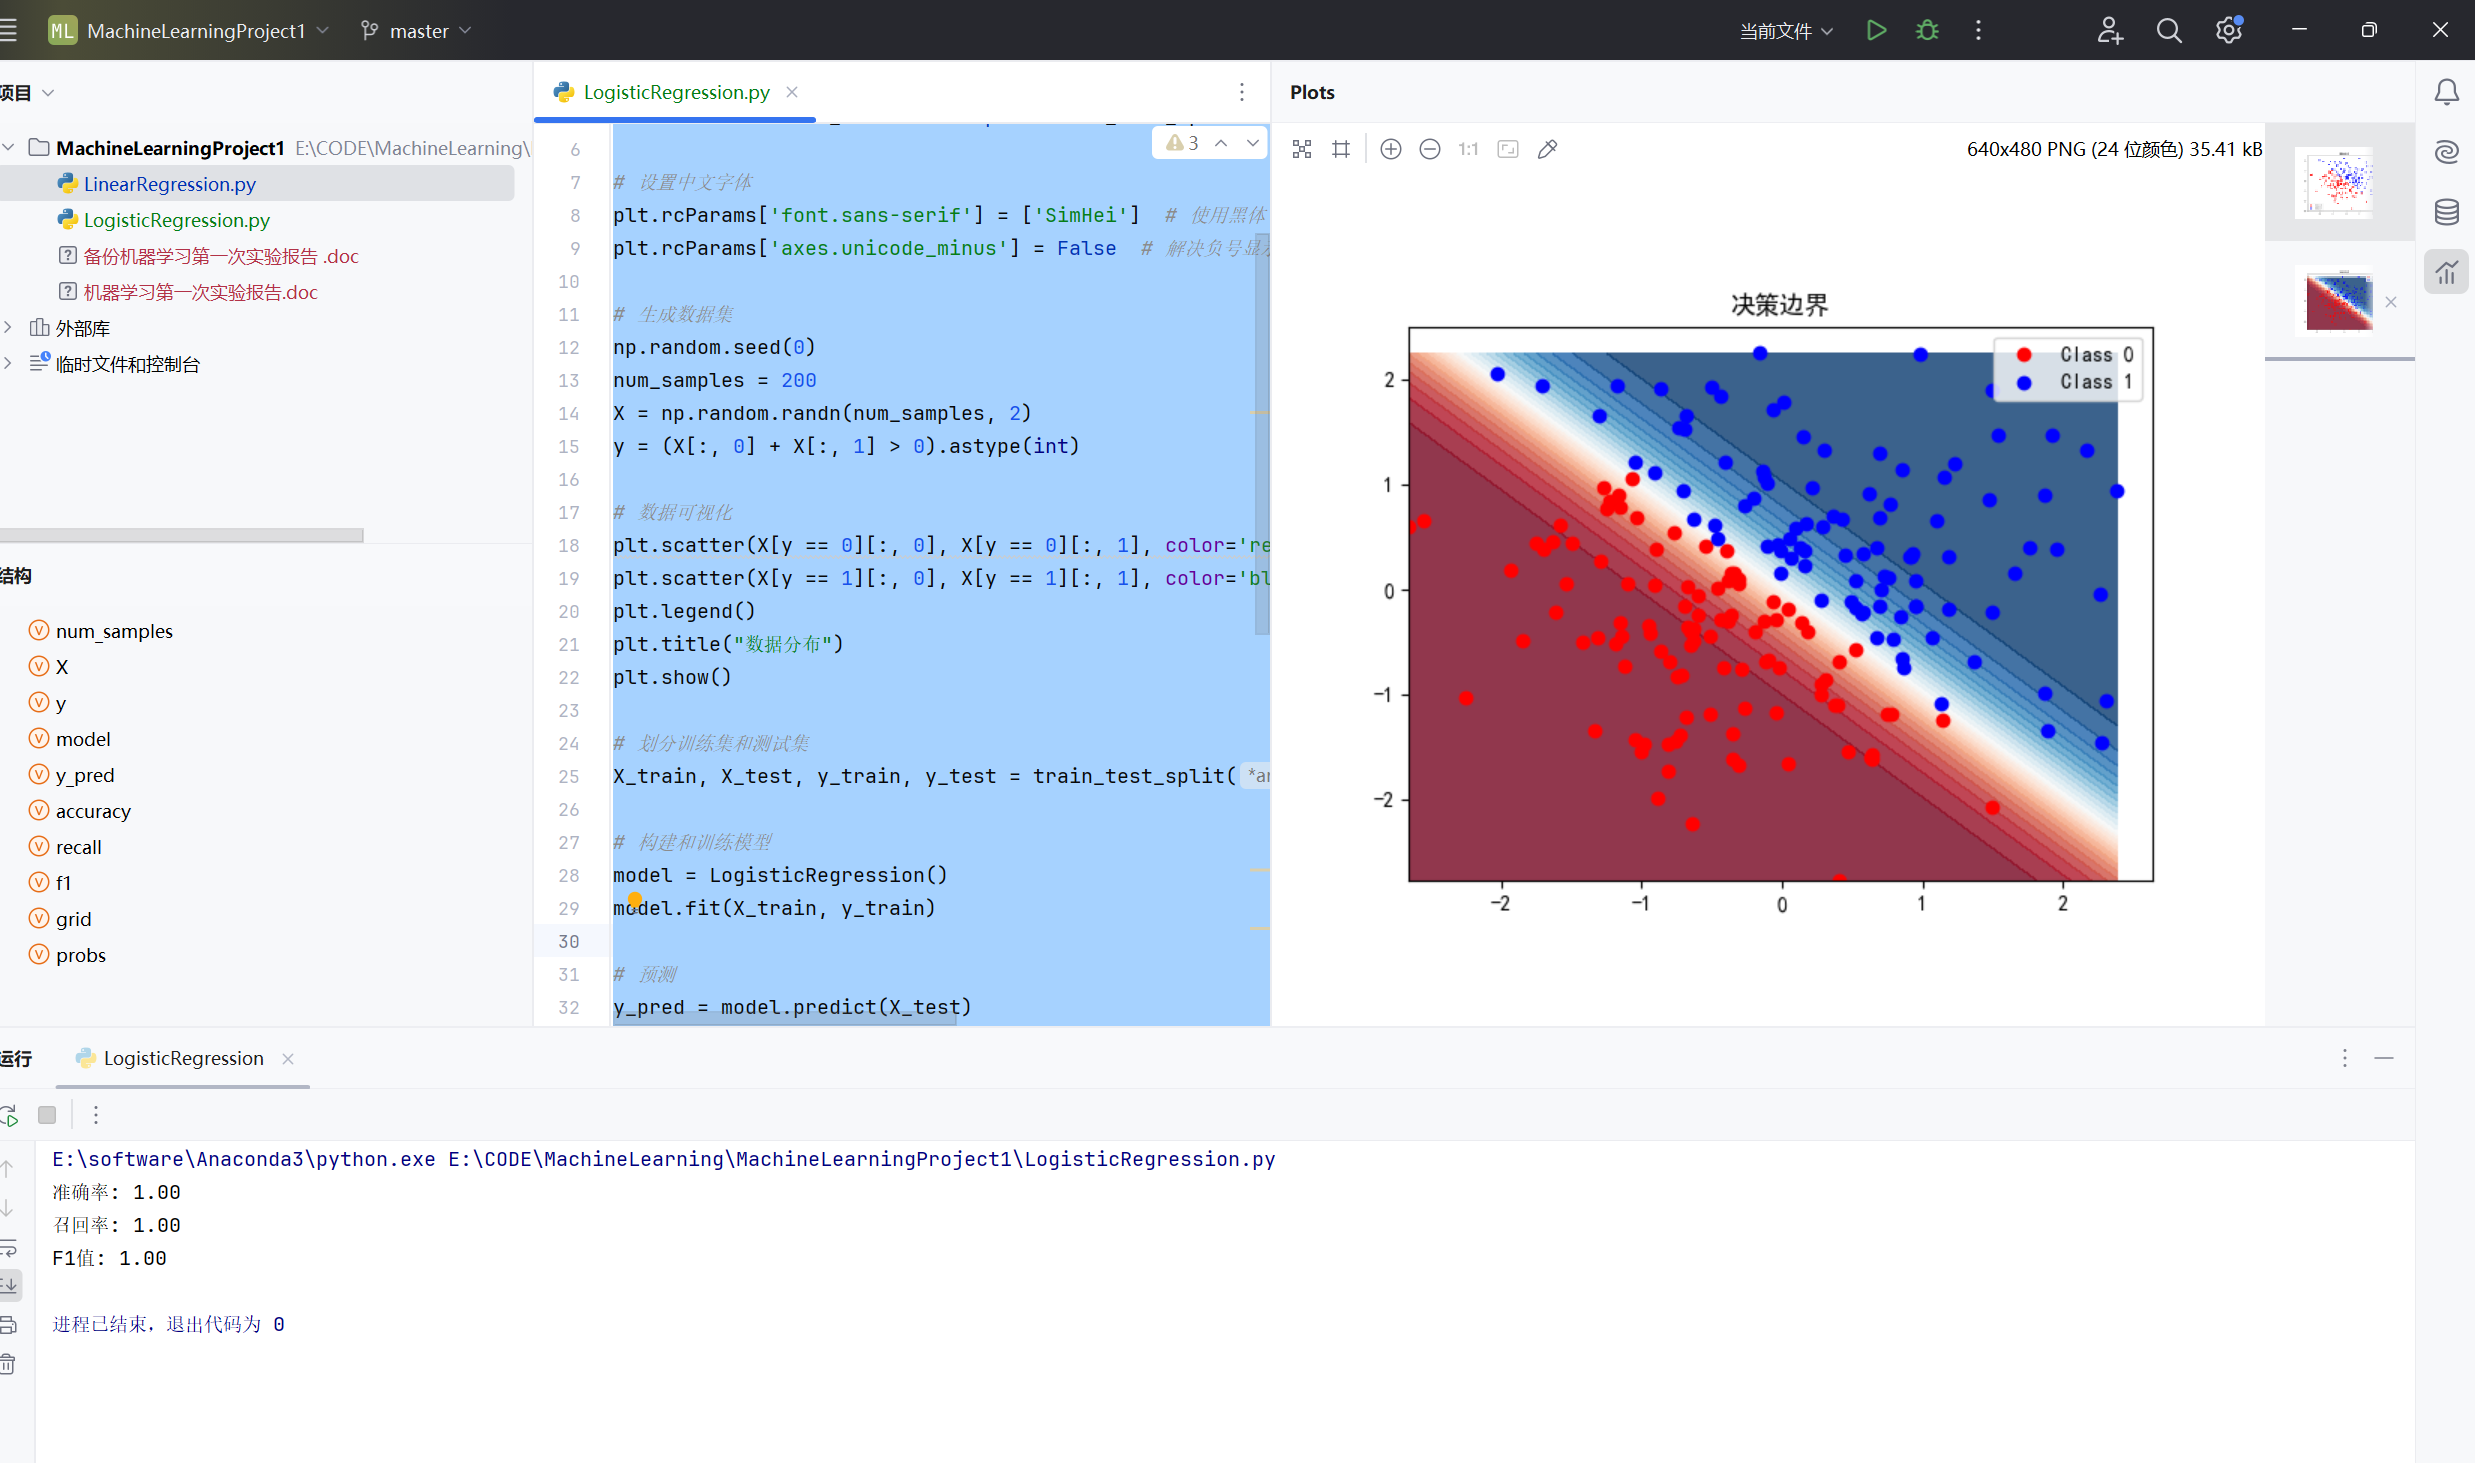Expand the 外部库 tree node
The height and width of the screenshot is (1463, 2475).
(9, 328)
